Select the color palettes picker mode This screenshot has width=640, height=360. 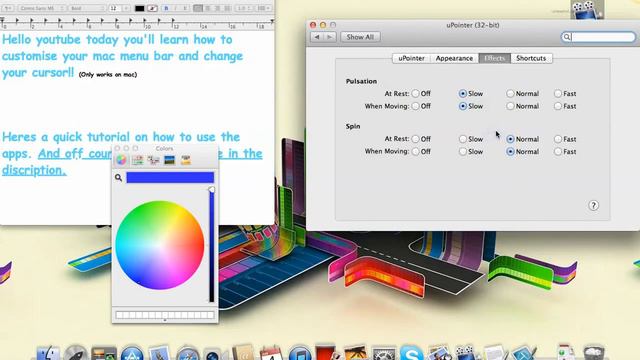coord(153,160)
